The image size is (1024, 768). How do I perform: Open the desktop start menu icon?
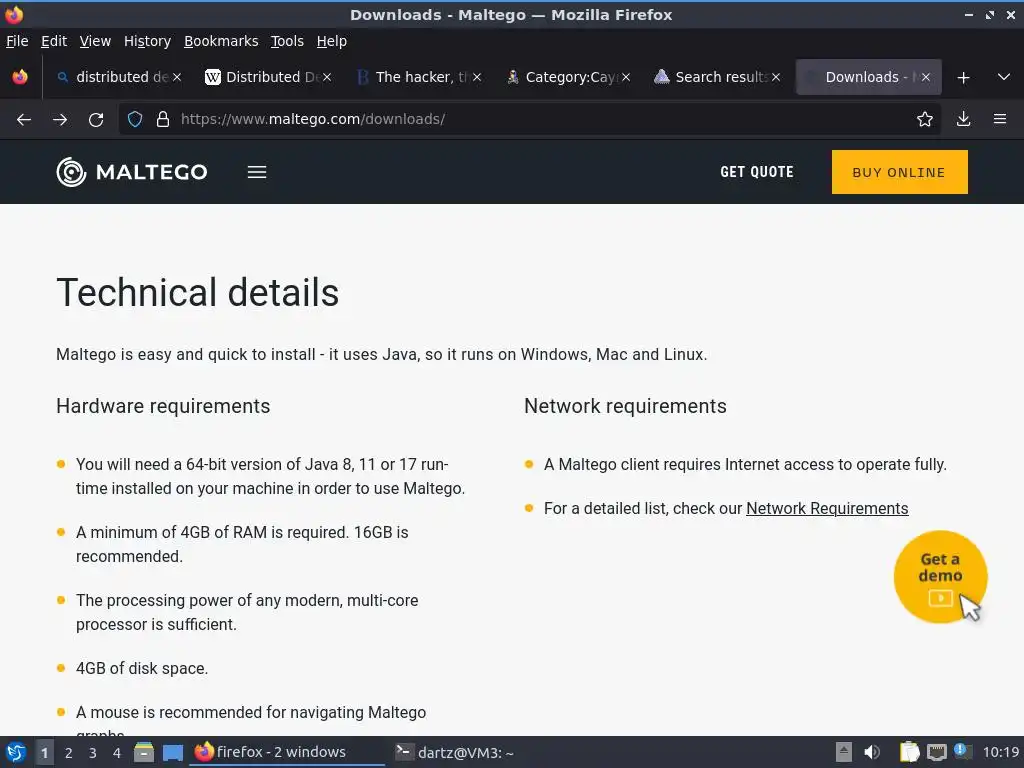tap(16, 752)
